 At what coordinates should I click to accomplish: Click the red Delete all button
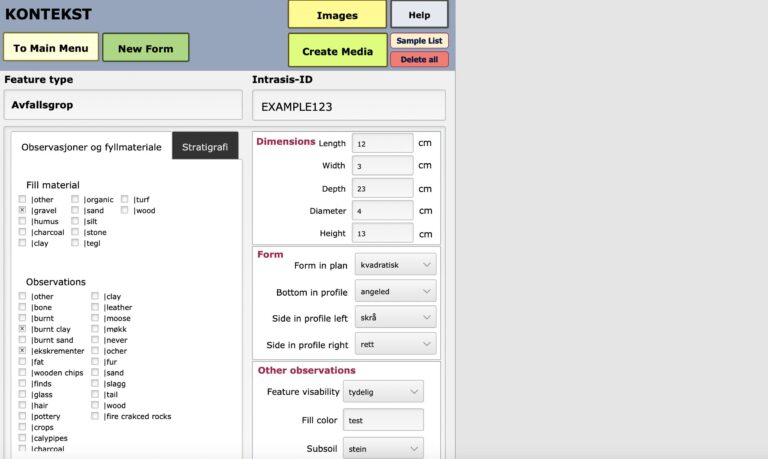coord(419,59)
